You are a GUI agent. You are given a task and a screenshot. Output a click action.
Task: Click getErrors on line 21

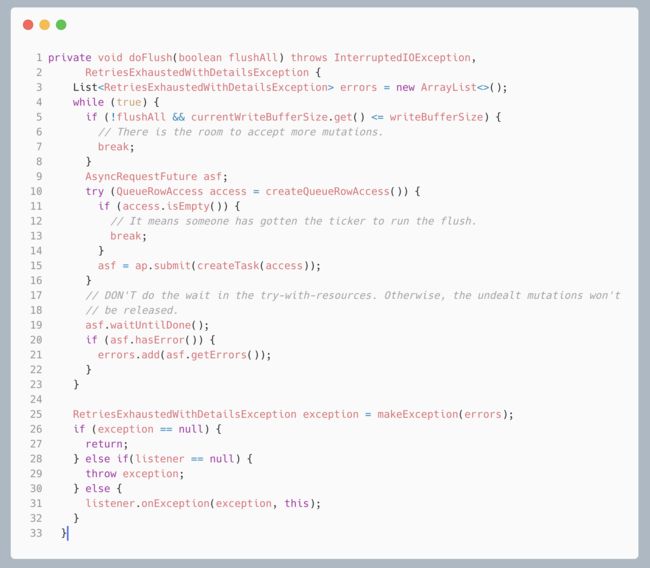219,355
